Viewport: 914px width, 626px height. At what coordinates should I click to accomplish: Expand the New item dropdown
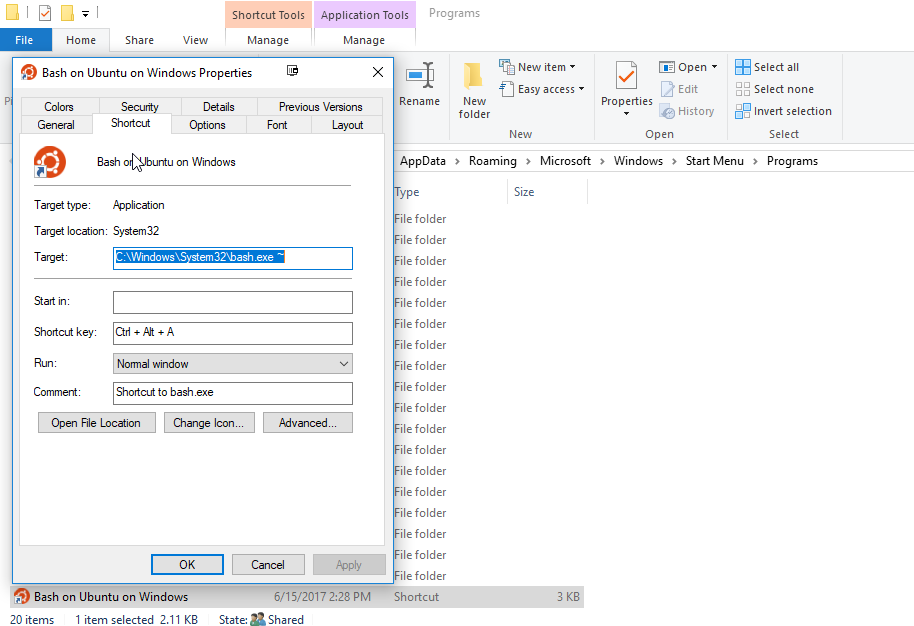[572, 67]
